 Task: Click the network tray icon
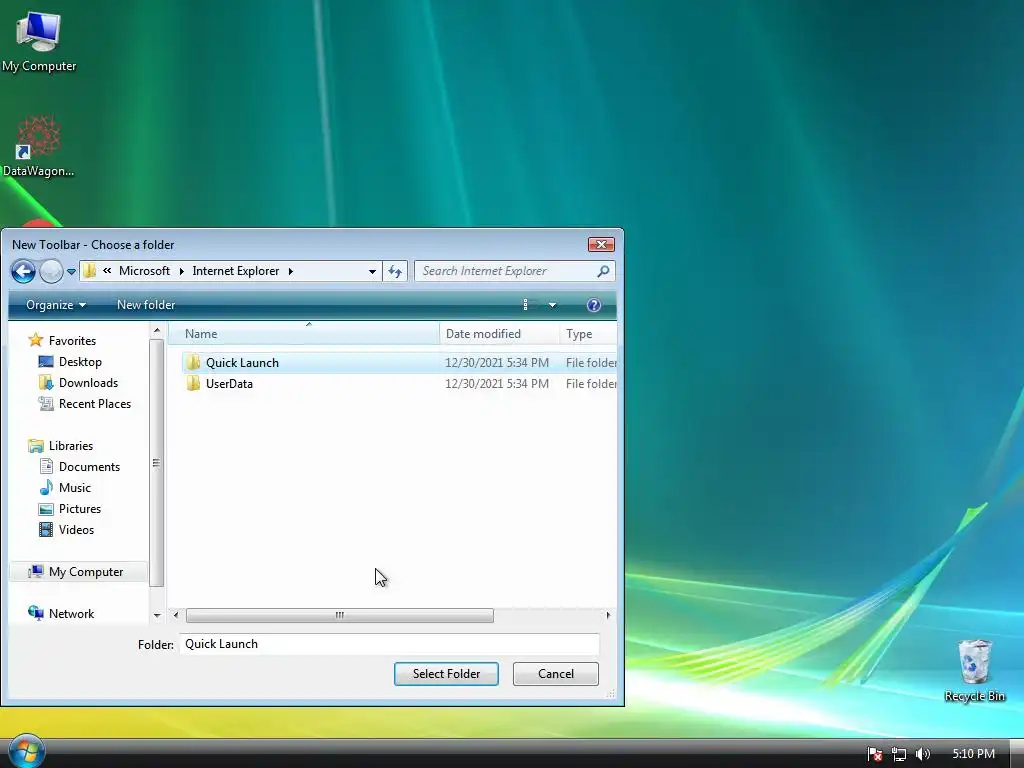click(x=899, y=754)
